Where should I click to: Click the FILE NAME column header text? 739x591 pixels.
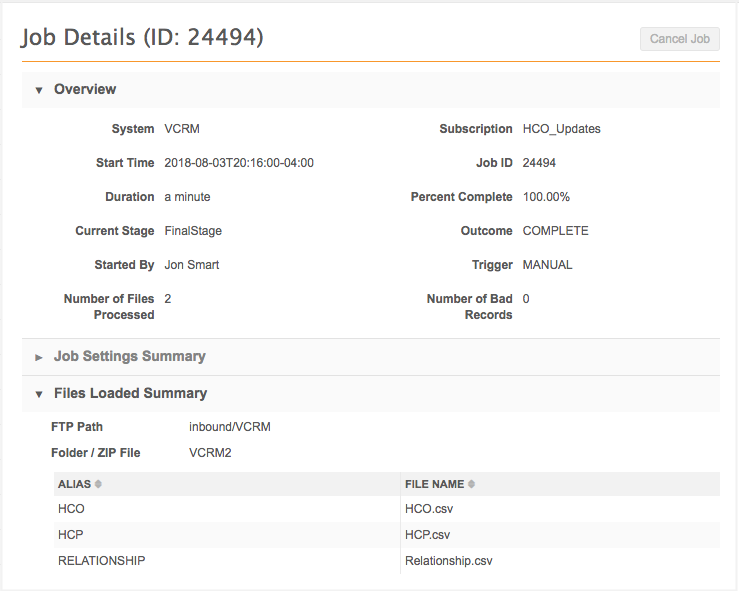(434, 484)
